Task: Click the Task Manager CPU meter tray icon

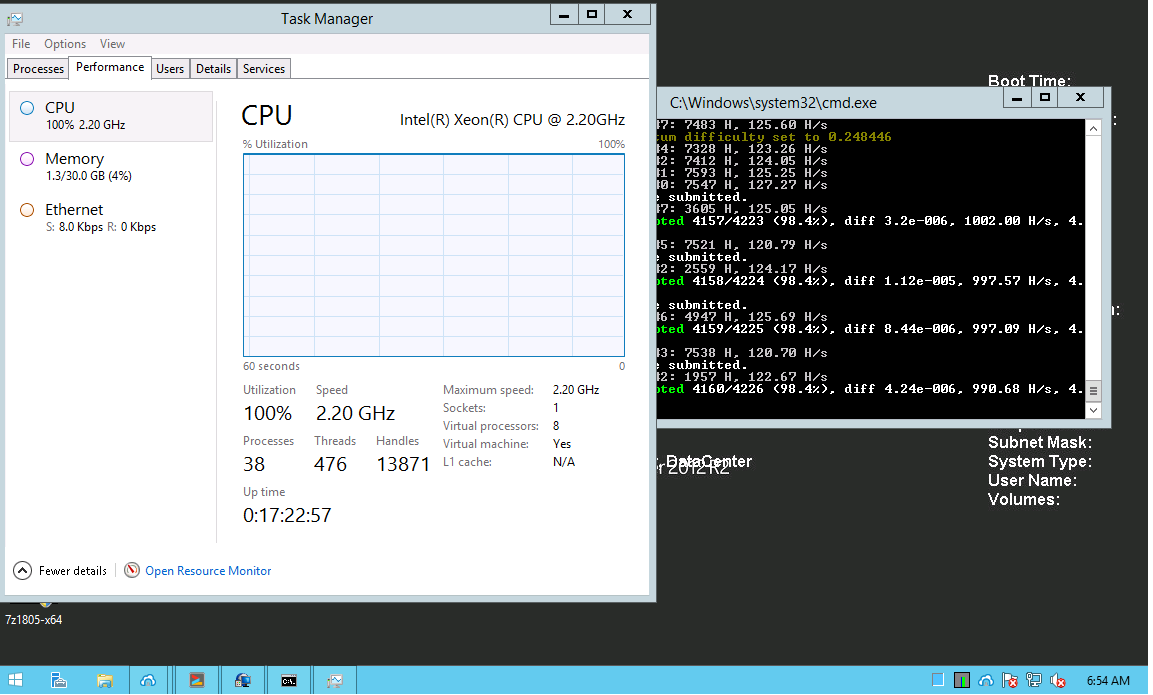Action: click(x=962, y=680)
